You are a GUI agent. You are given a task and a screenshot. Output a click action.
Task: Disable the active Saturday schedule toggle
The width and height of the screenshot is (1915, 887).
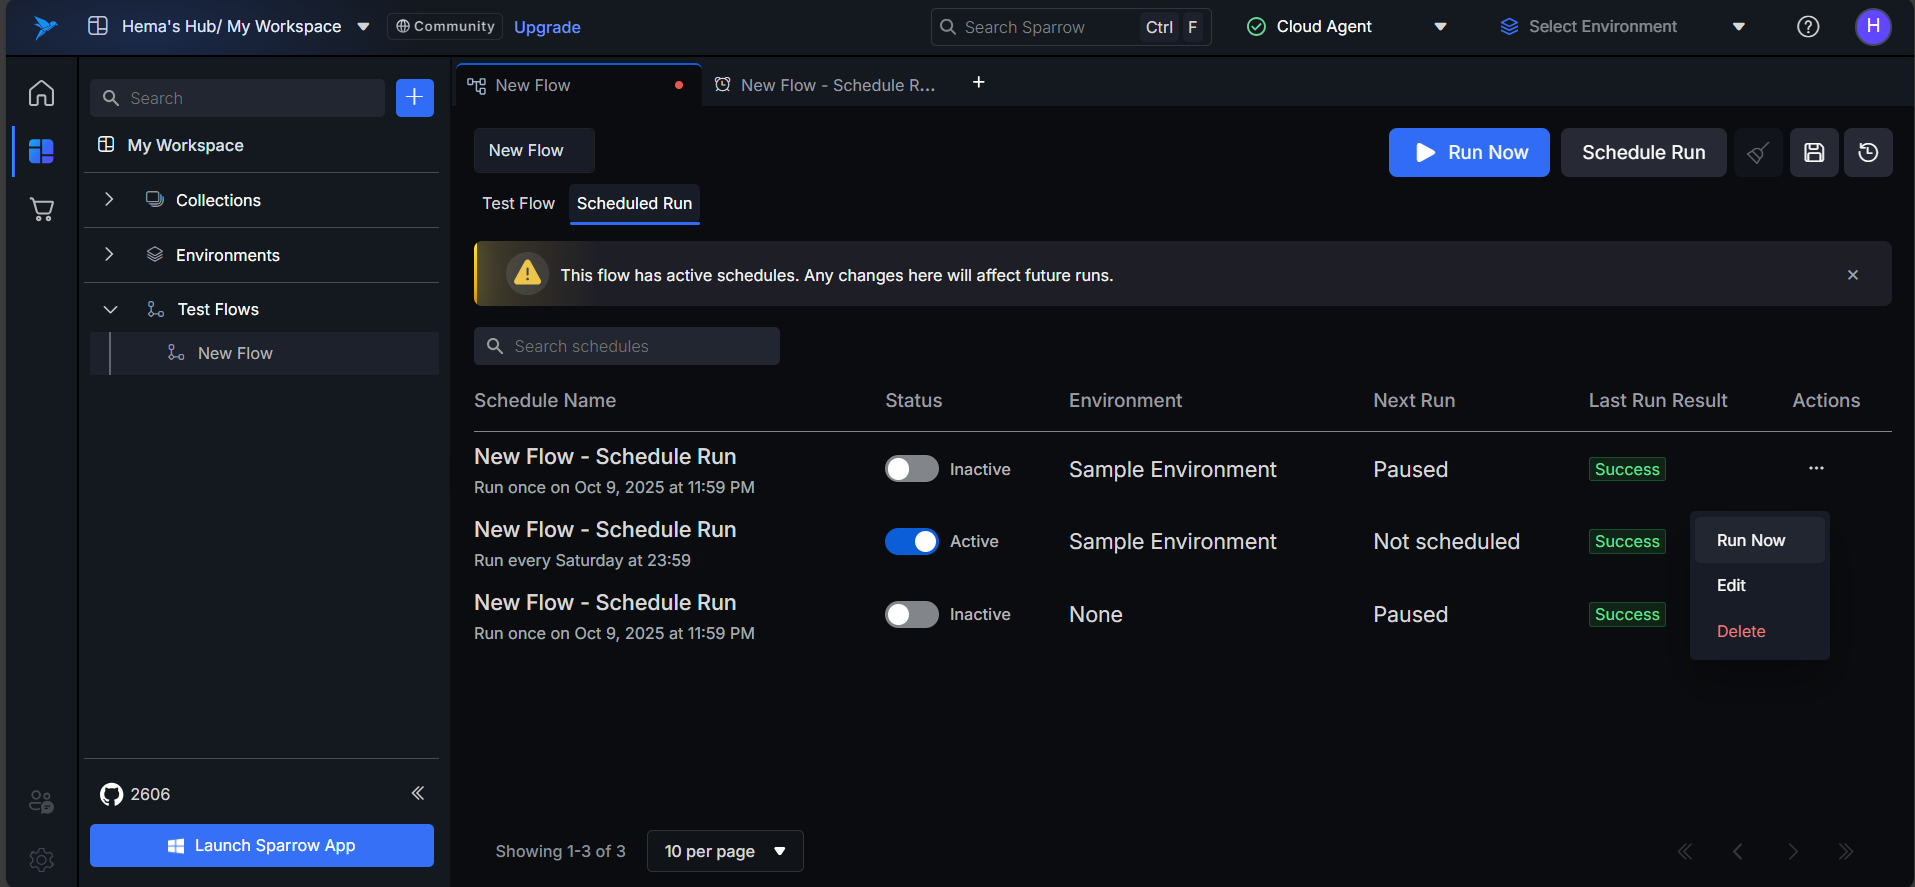tap(911, 541)
